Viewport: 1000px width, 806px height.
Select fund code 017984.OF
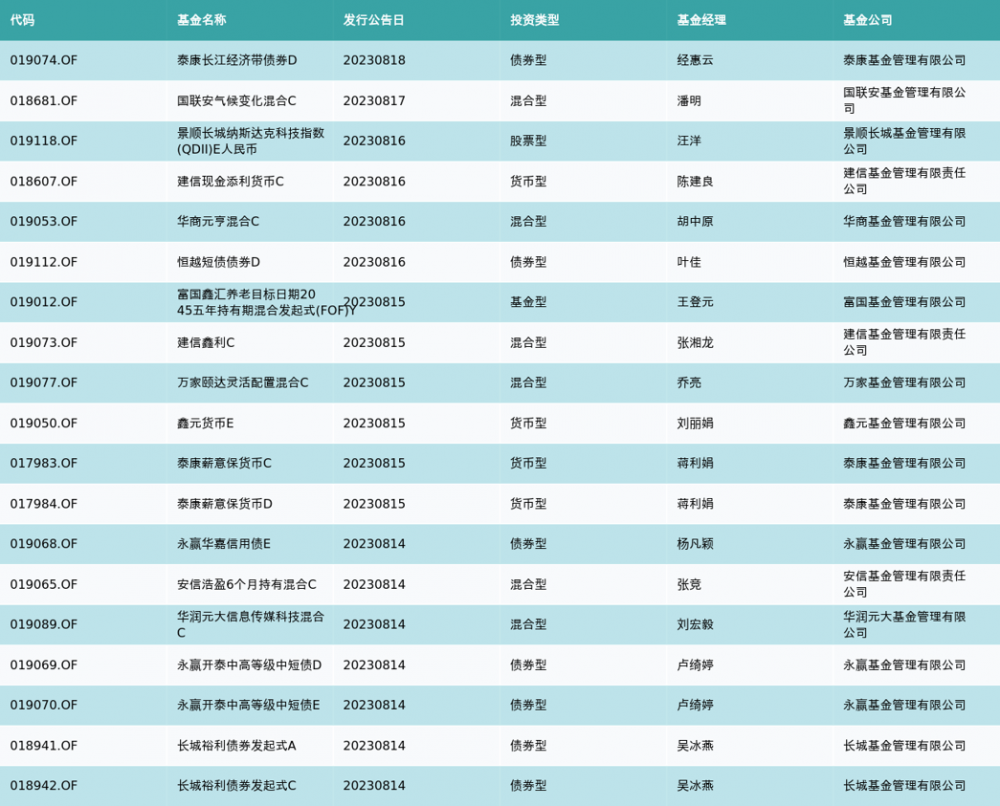[x=43, y=504]
